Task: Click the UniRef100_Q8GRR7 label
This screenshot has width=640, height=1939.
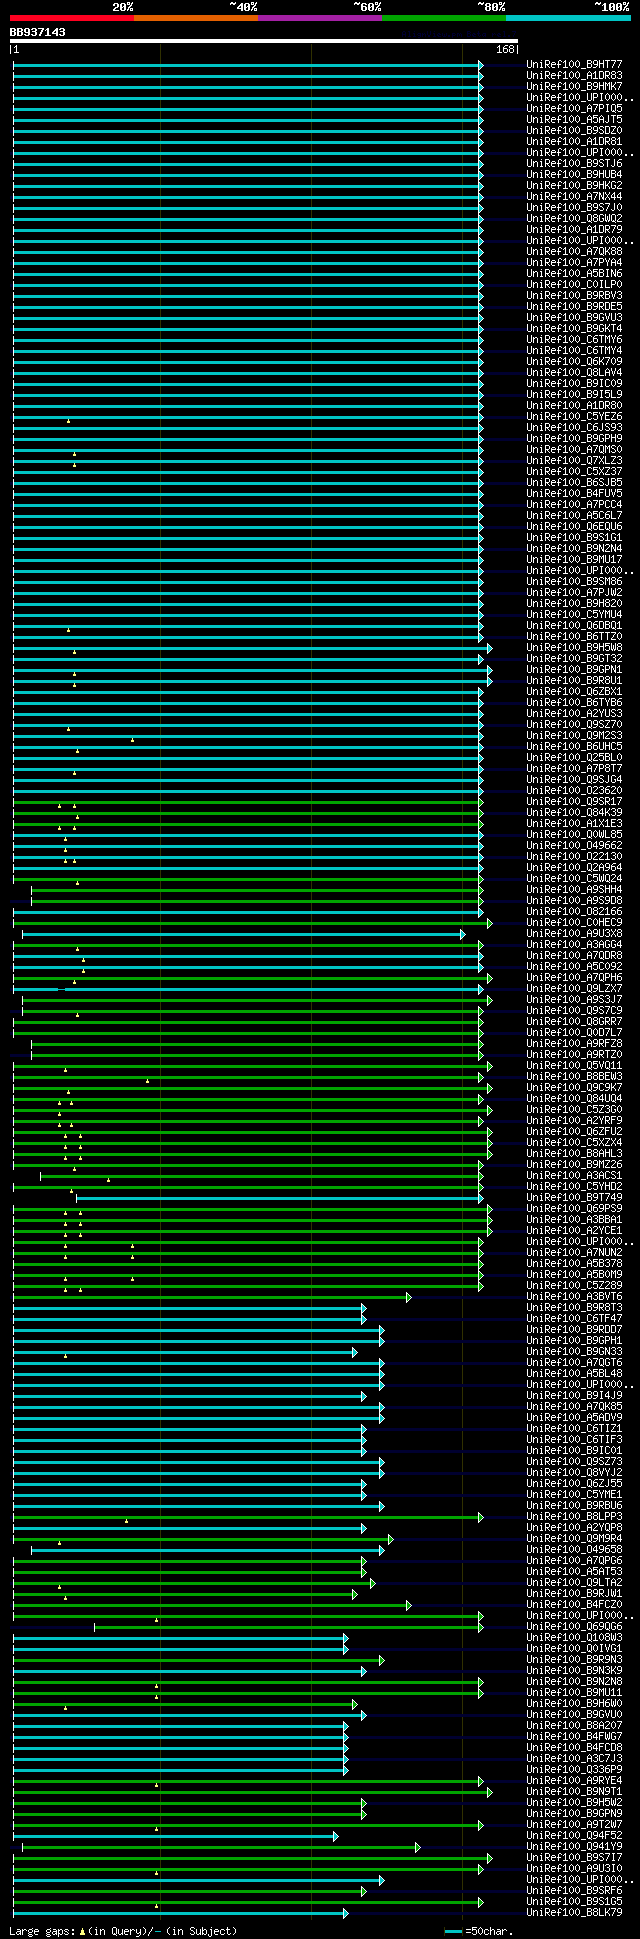Action: pyautogui.click(x=575, y=1022)
